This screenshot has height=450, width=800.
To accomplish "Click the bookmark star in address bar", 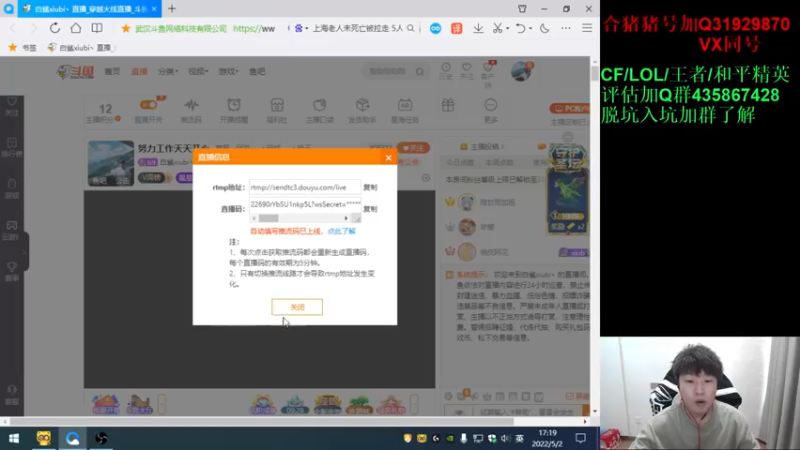I will tap(126, 29).
